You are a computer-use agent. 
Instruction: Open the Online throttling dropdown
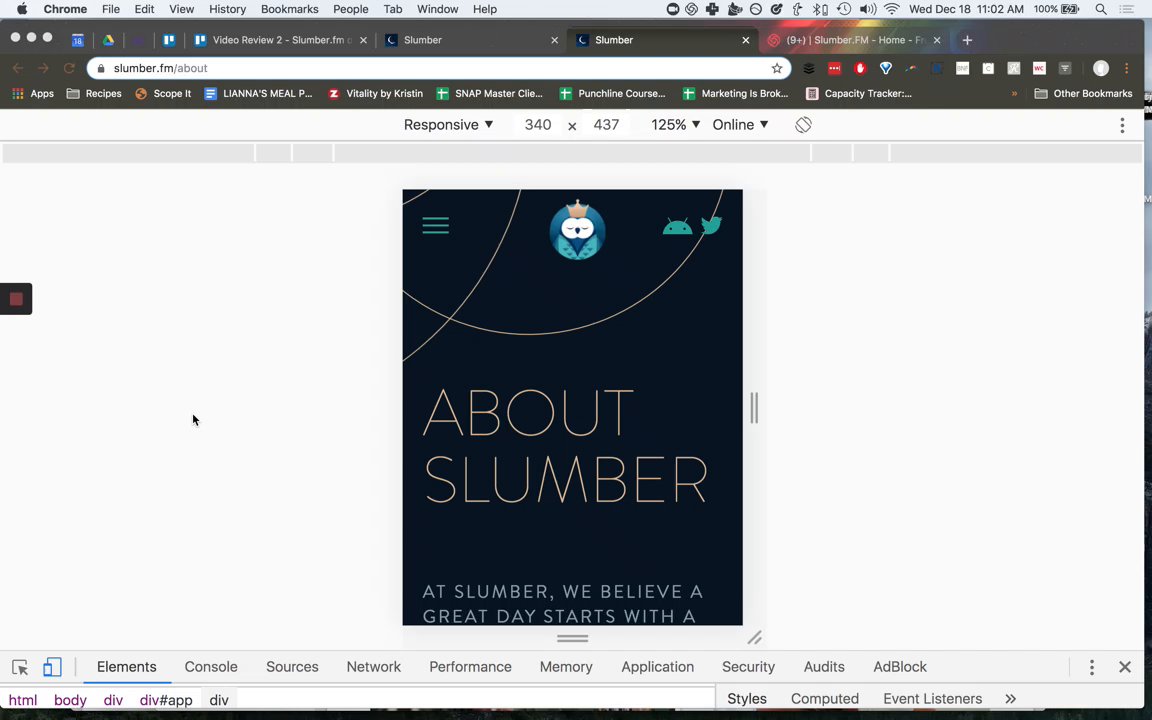click(x=740, y=125)
